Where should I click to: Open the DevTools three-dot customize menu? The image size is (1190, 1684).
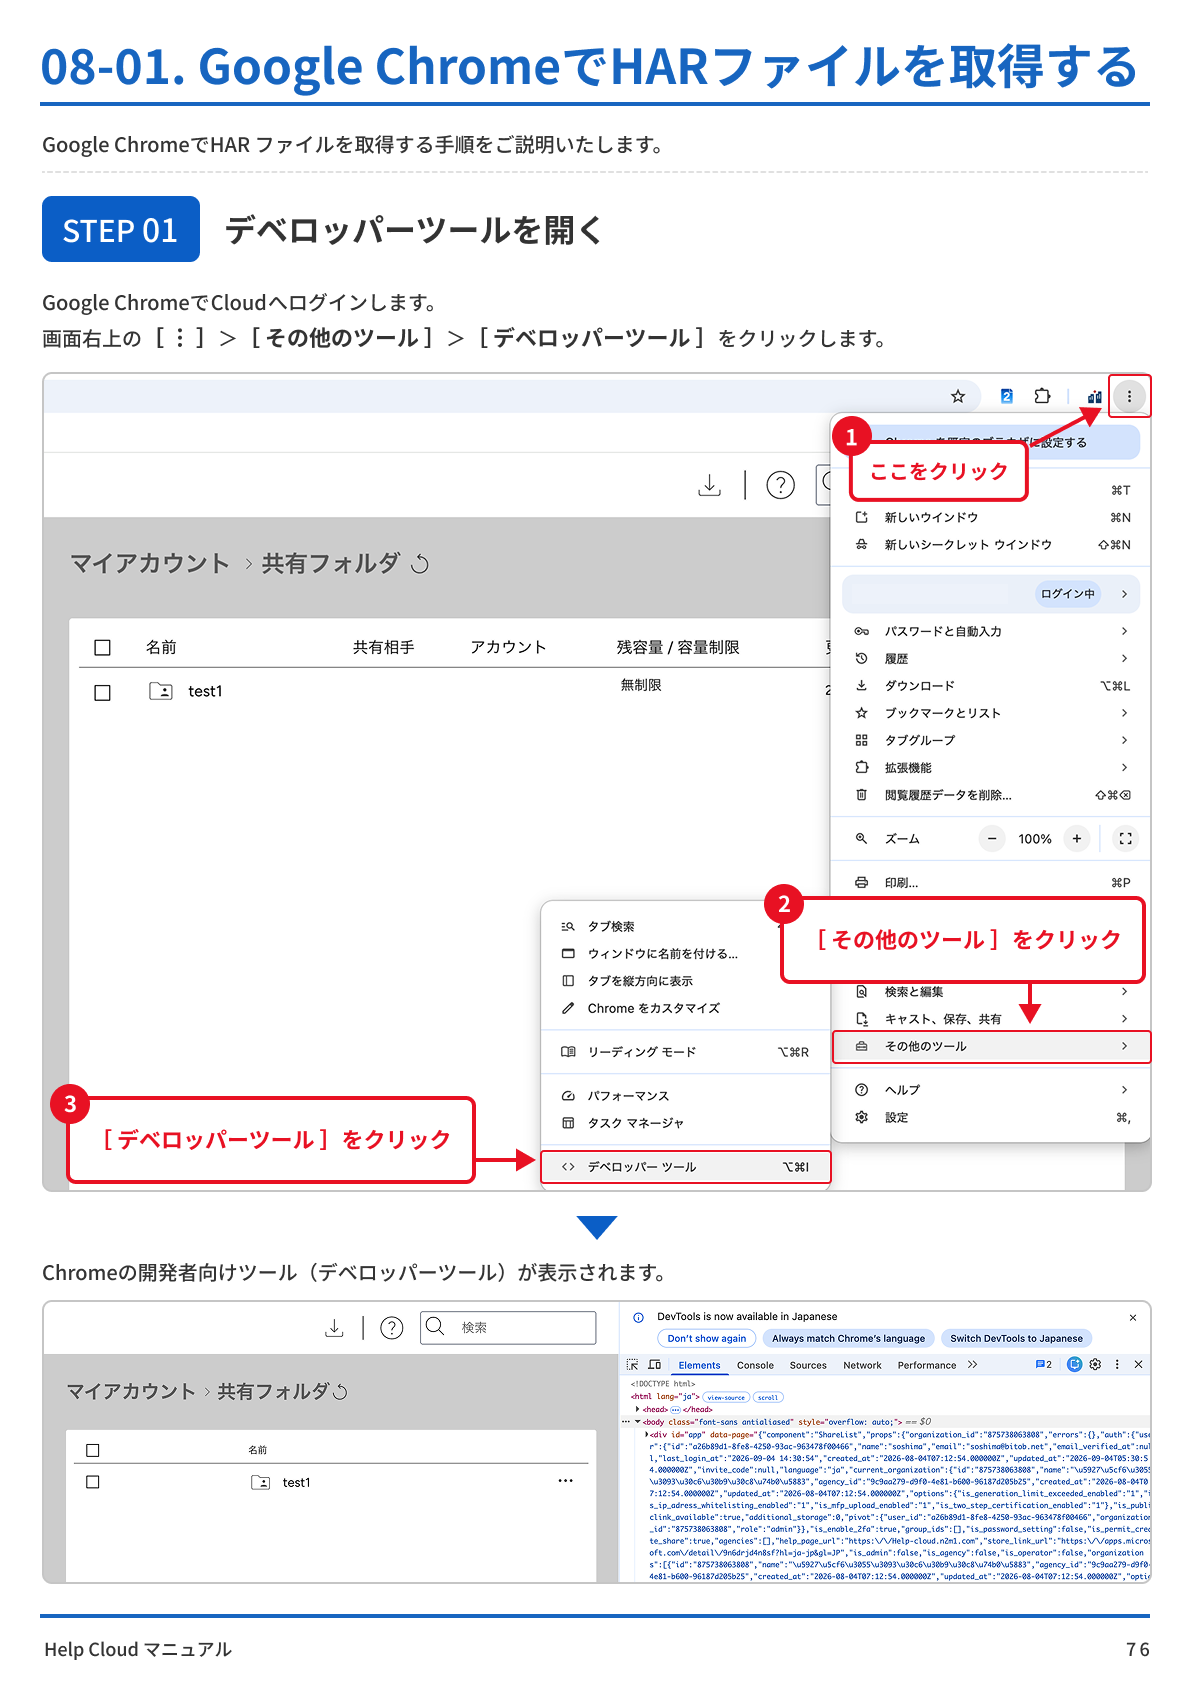(x=1117, y=1364)
